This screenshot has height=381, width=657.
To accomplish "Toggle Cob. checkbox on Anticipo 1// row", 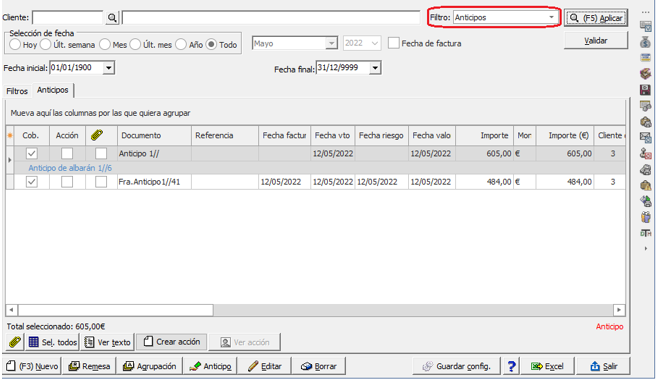I will coord(31,153).
